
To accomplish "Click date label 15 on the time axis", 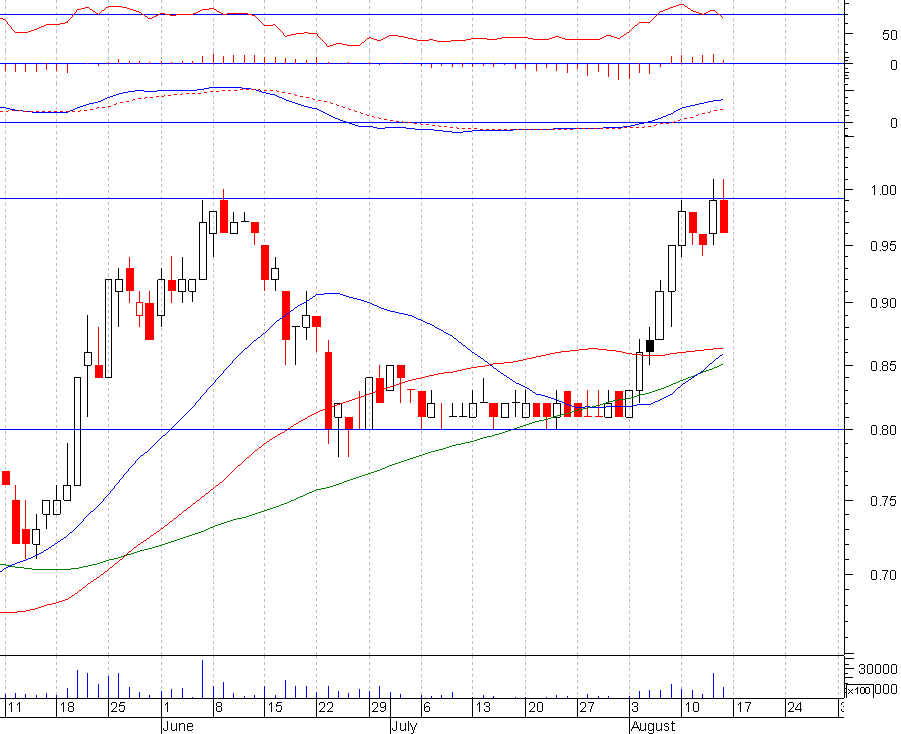I will point(275,707).
